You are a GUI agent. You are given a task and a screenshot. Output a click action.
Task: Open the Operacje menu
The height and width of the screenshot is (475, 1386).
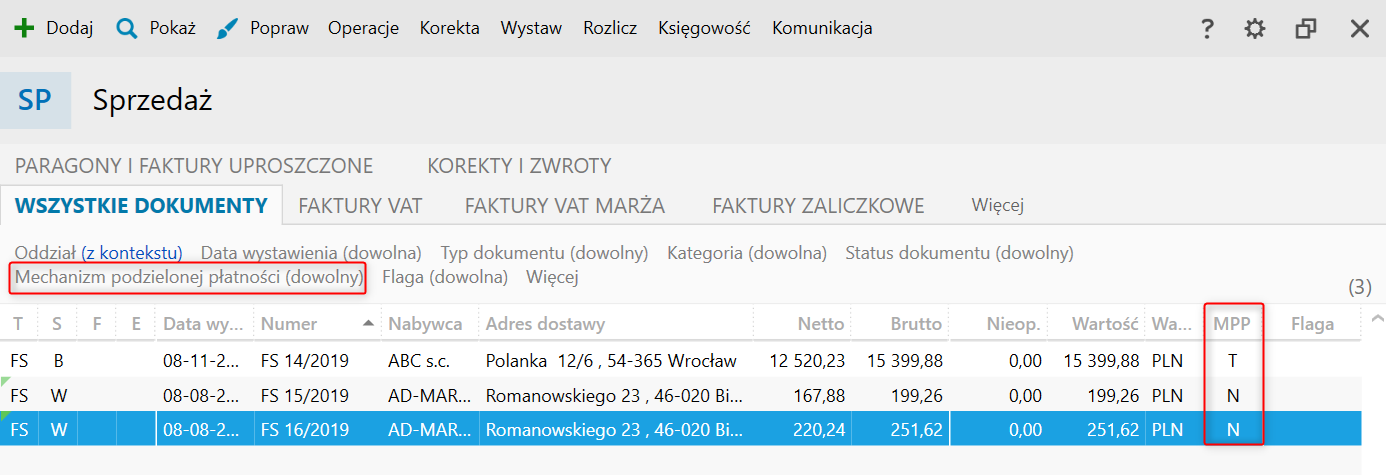[363, 29]
